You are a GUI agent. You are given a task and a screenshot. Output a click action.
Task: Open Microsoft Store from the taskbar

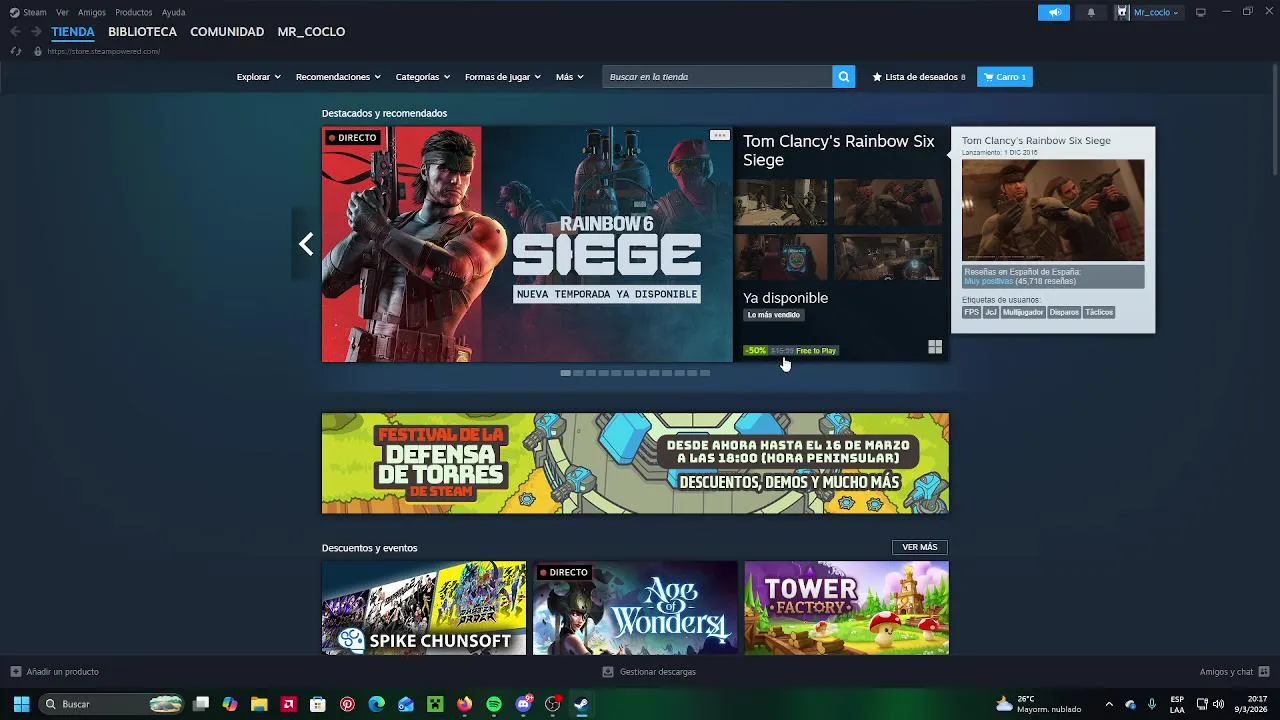tap(318, 704)
